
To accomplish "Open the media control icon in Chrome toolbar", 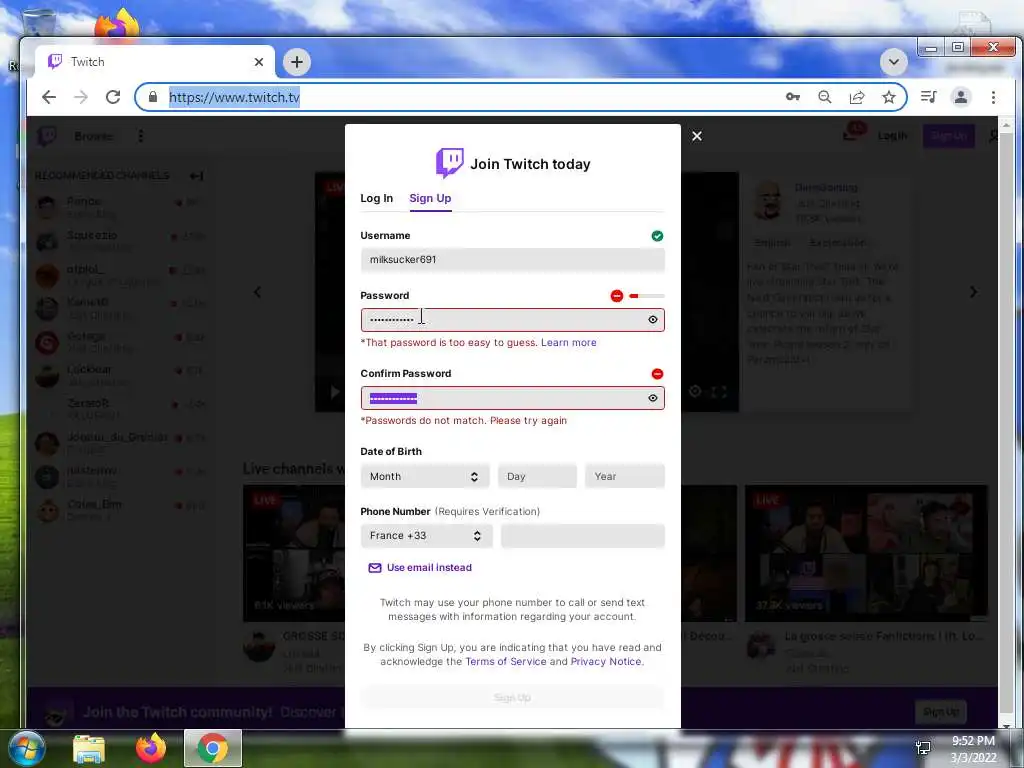I will [928, 97].
